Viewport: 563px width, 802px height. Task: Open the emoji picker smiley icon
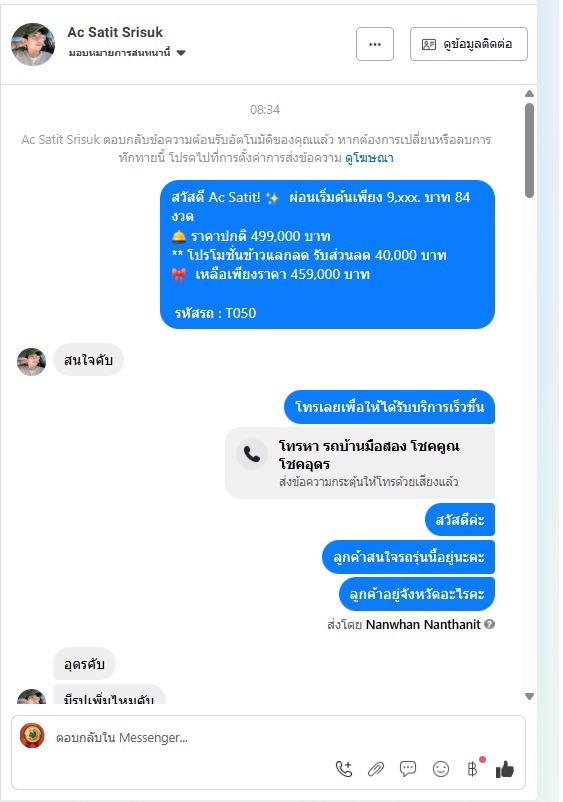click(x=441, y=769)
